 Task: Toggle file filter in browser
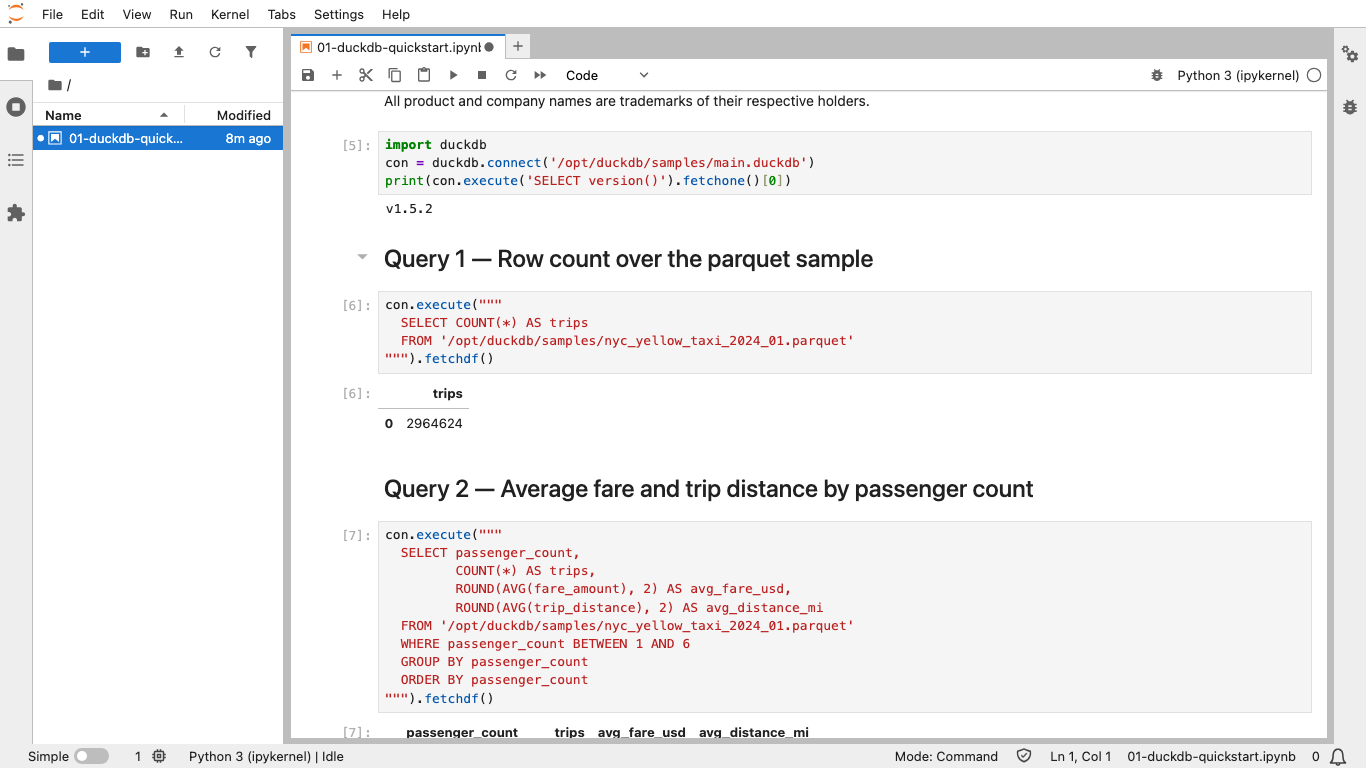click(251, 52)
